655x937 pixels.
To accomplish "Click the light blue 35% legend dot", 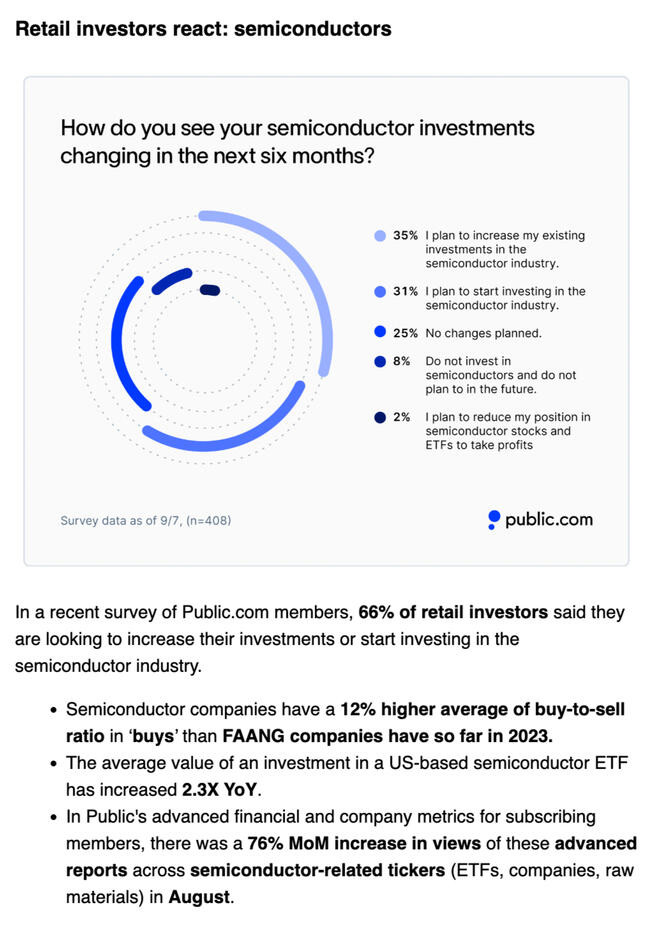I will [380, 236].
